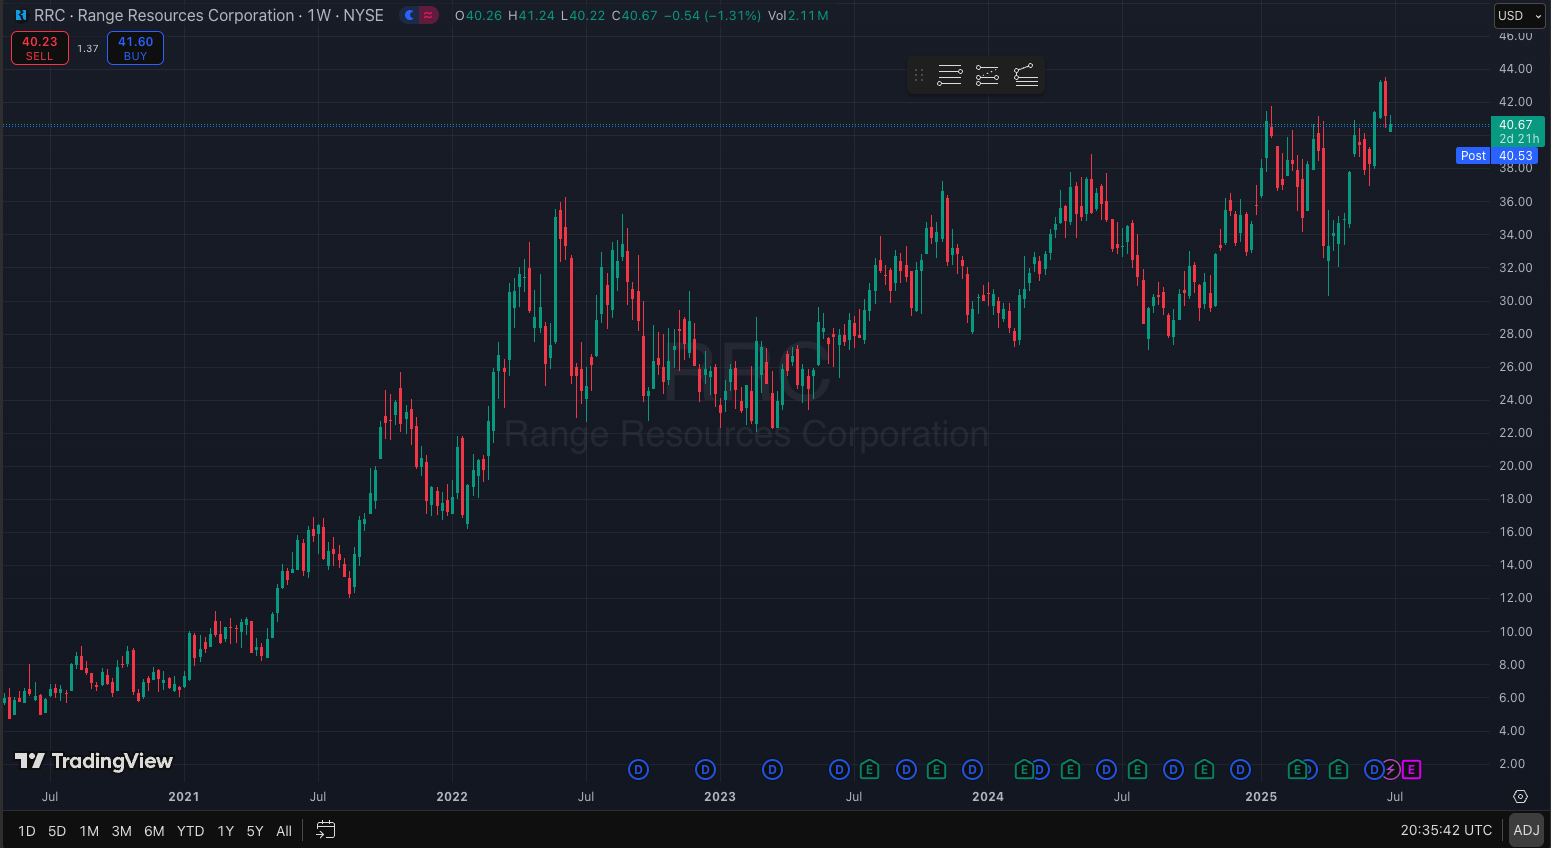1551x848 pixels.
Task: Switch to the YTD range
Action: (190, 831)
